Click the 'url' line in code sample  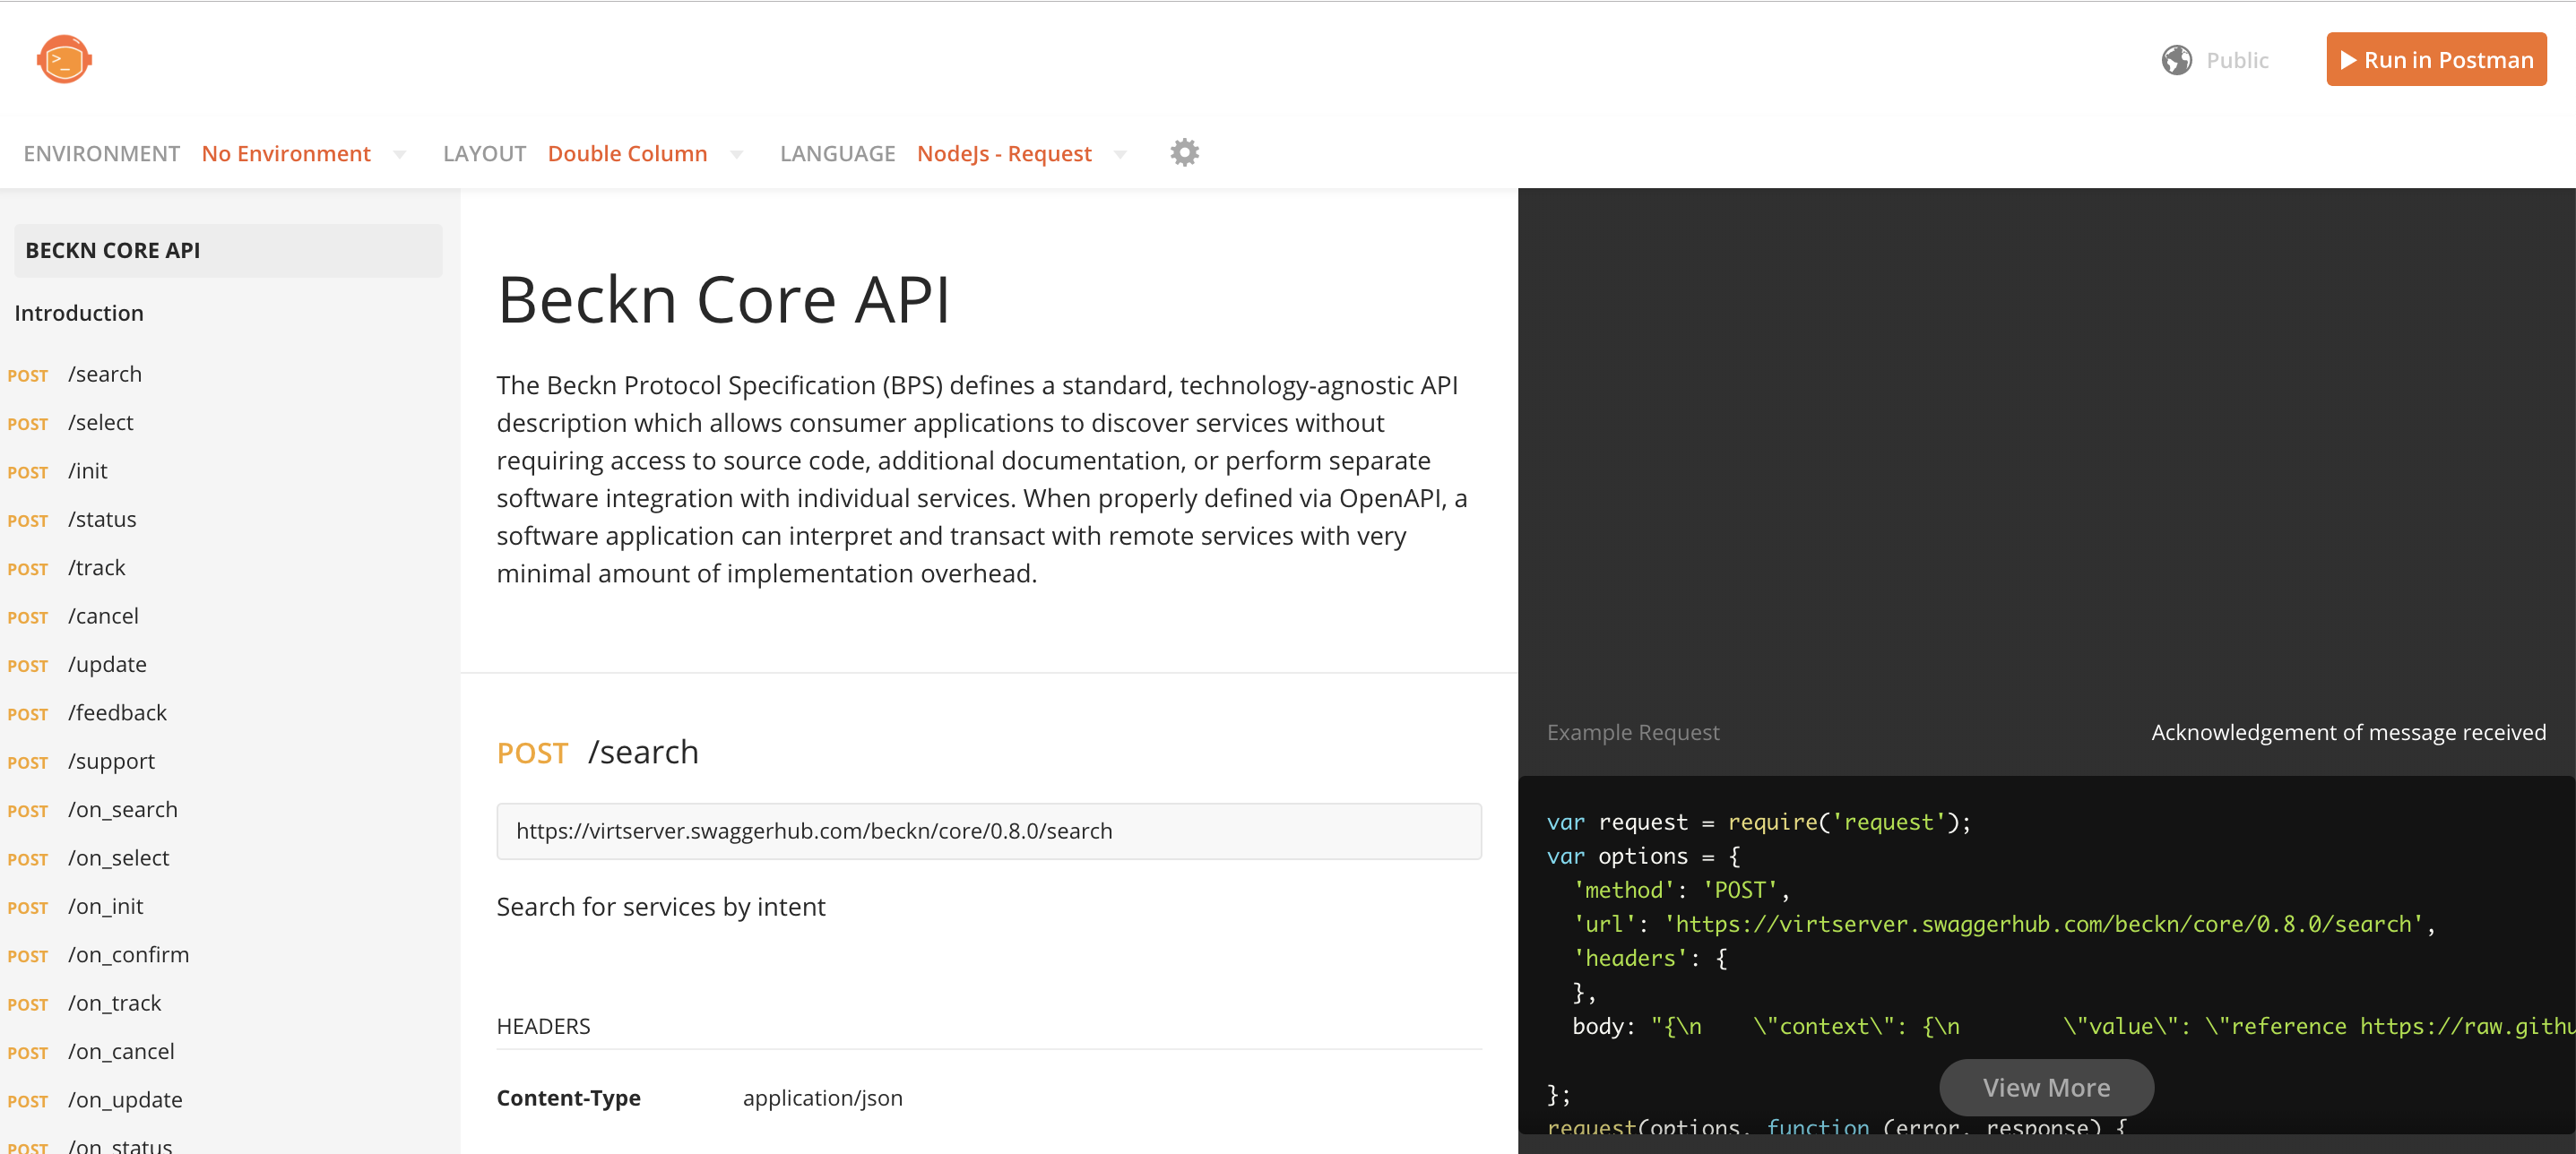coord(2003,924)
